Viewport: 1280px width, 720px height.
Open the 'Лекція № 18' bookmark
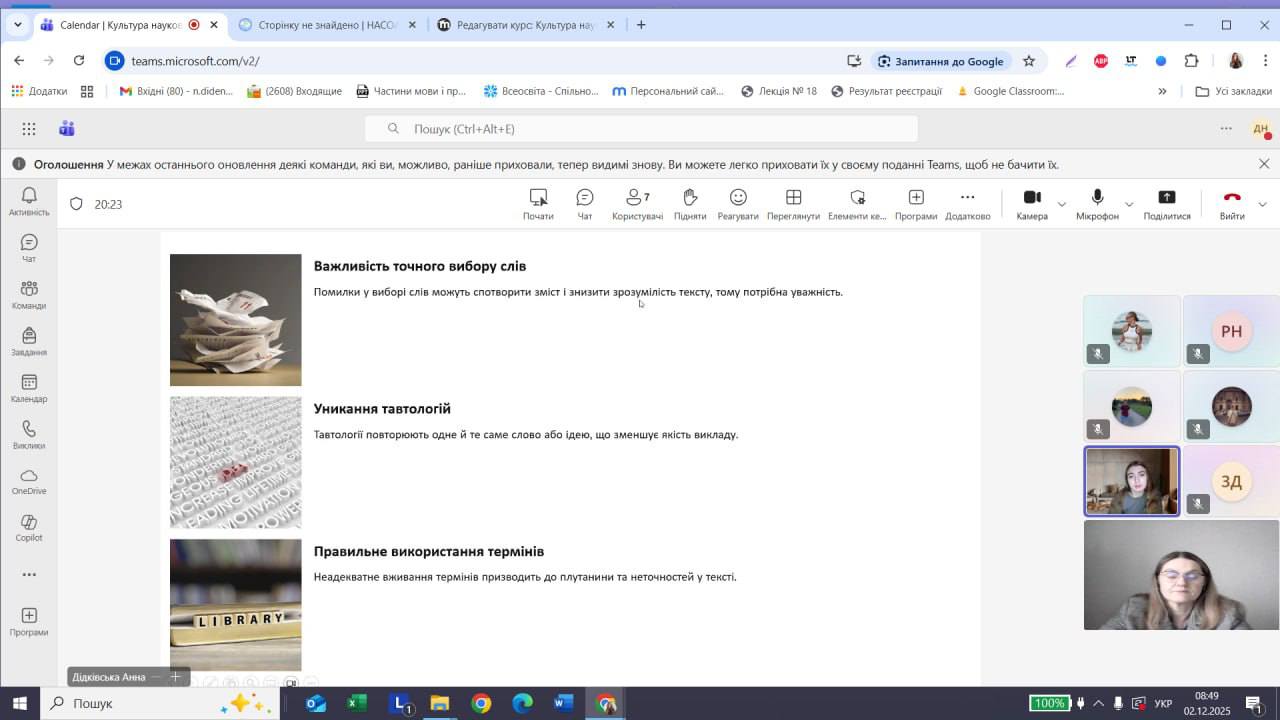point(779,91)
